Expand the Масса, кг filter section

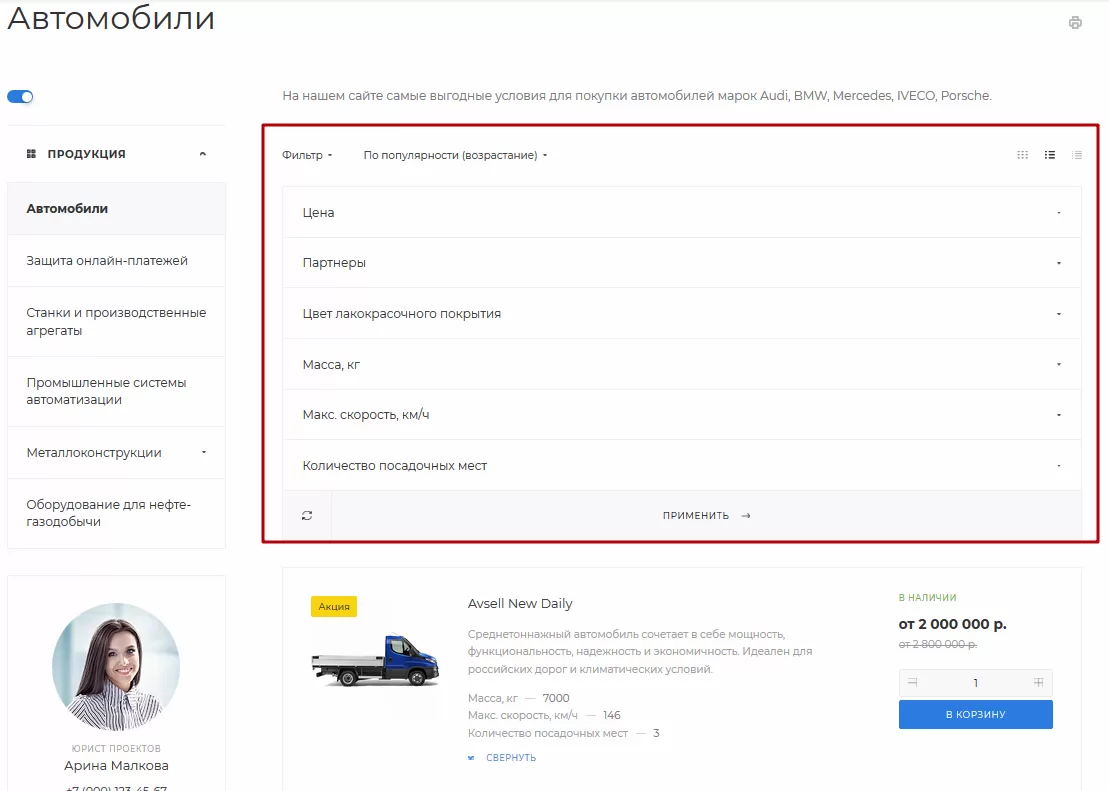click(682, 364)
